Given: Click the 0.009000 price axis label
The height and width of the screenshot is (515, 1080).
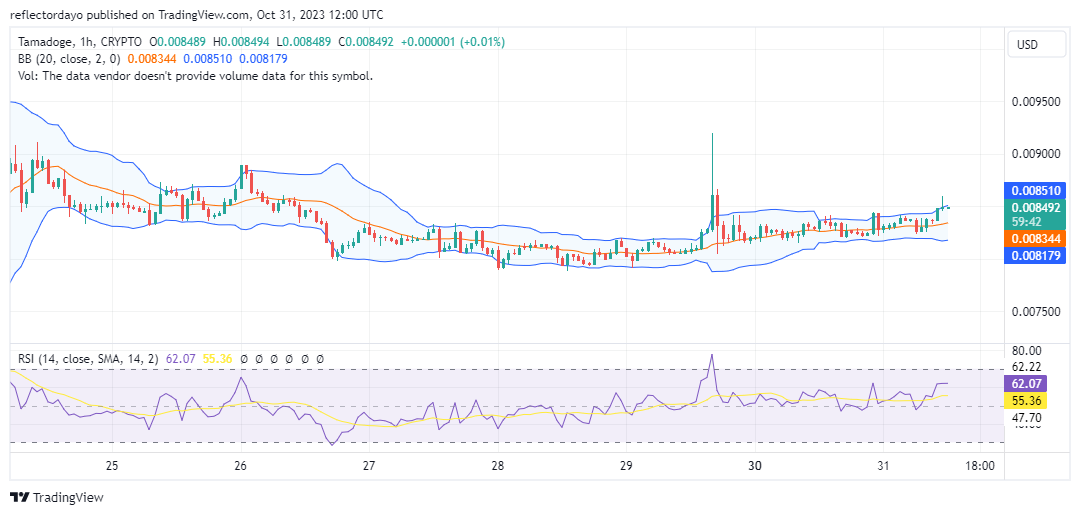Looking at the screenshot, I should pos(1035,154).
